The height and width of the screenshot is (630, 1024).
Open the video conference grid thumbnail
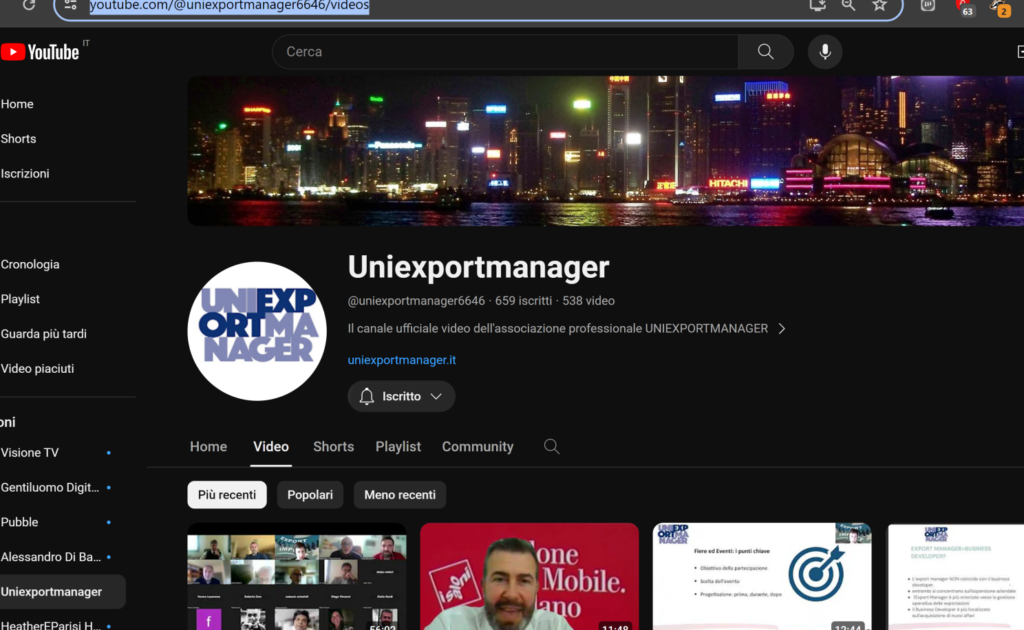point(296,576)
